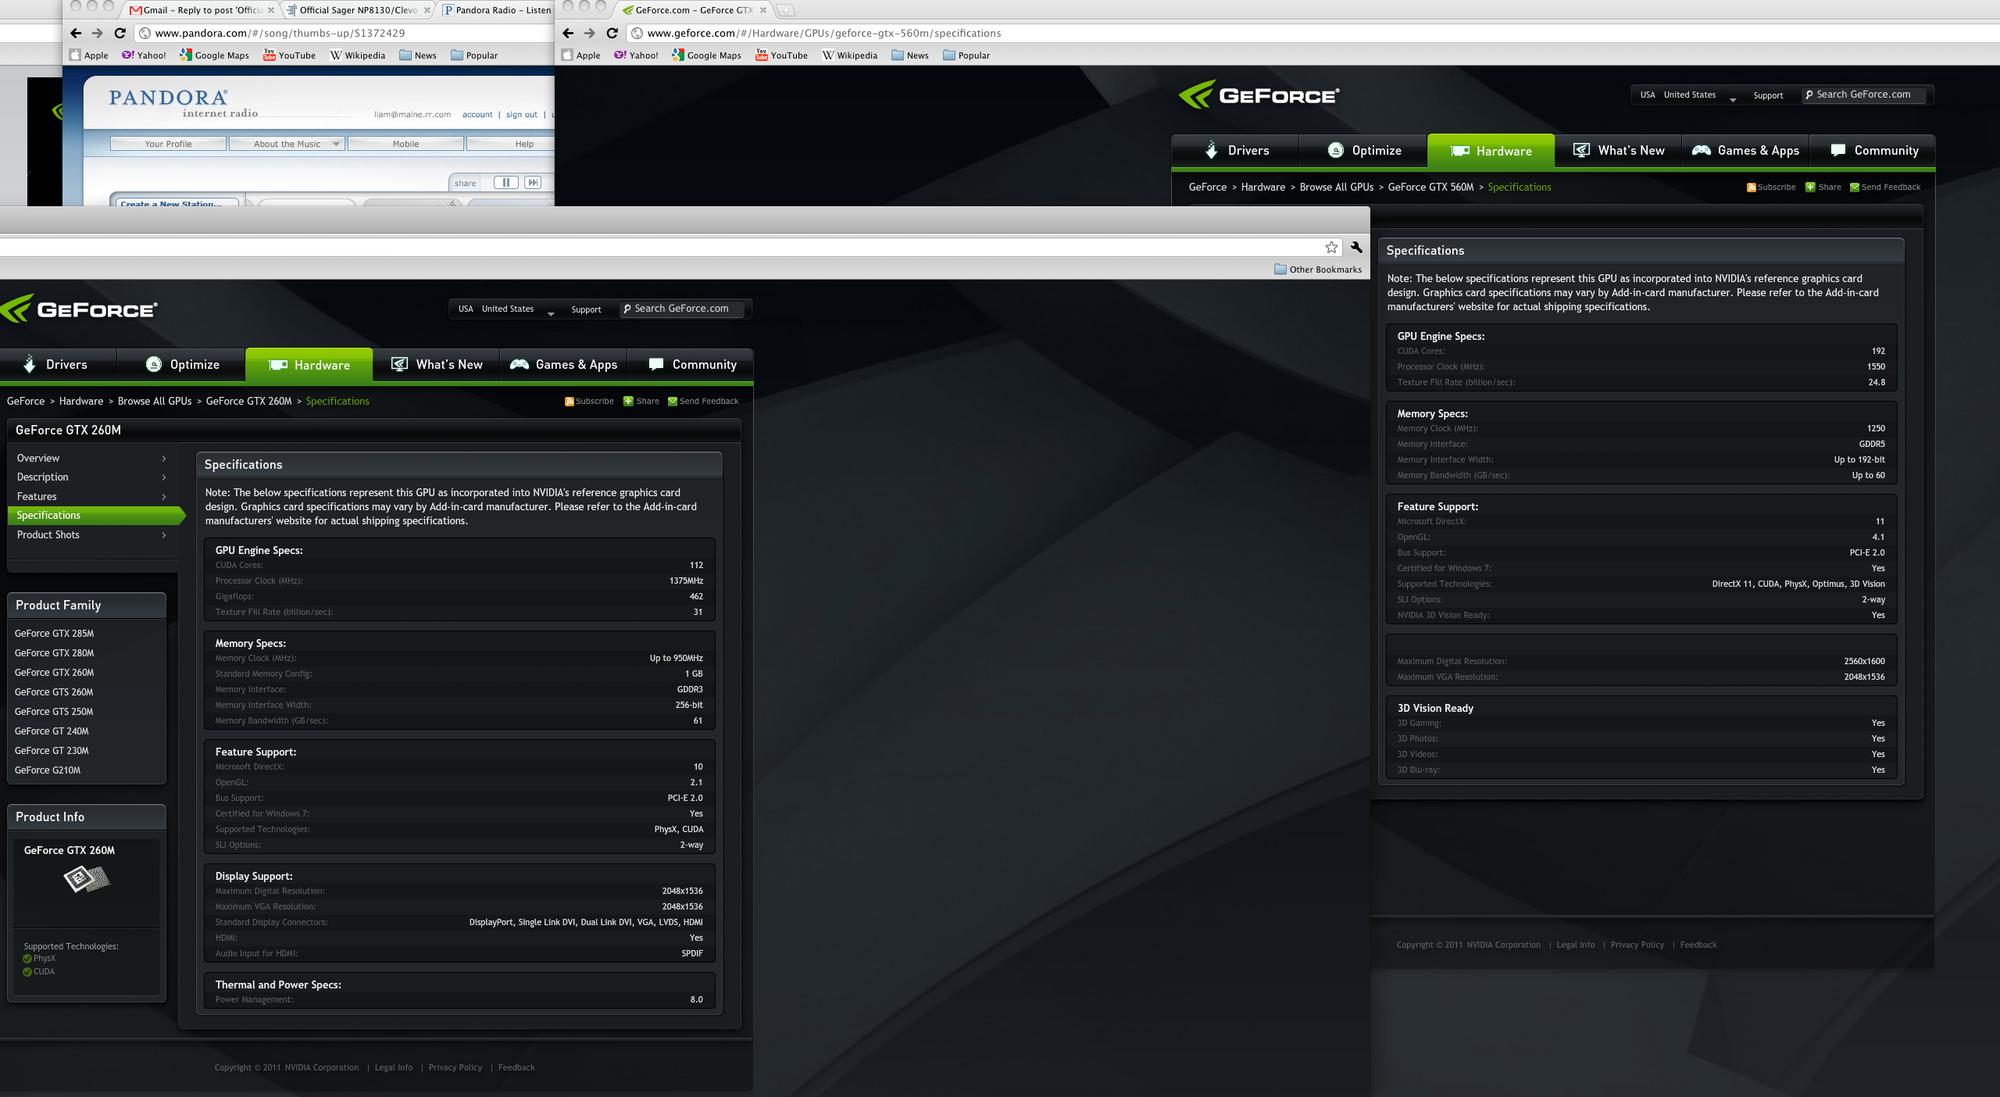Click GeForce GTX 560M breadcrumb link
This screenshot has height=1097, width=2000.
coord(1431,187)
